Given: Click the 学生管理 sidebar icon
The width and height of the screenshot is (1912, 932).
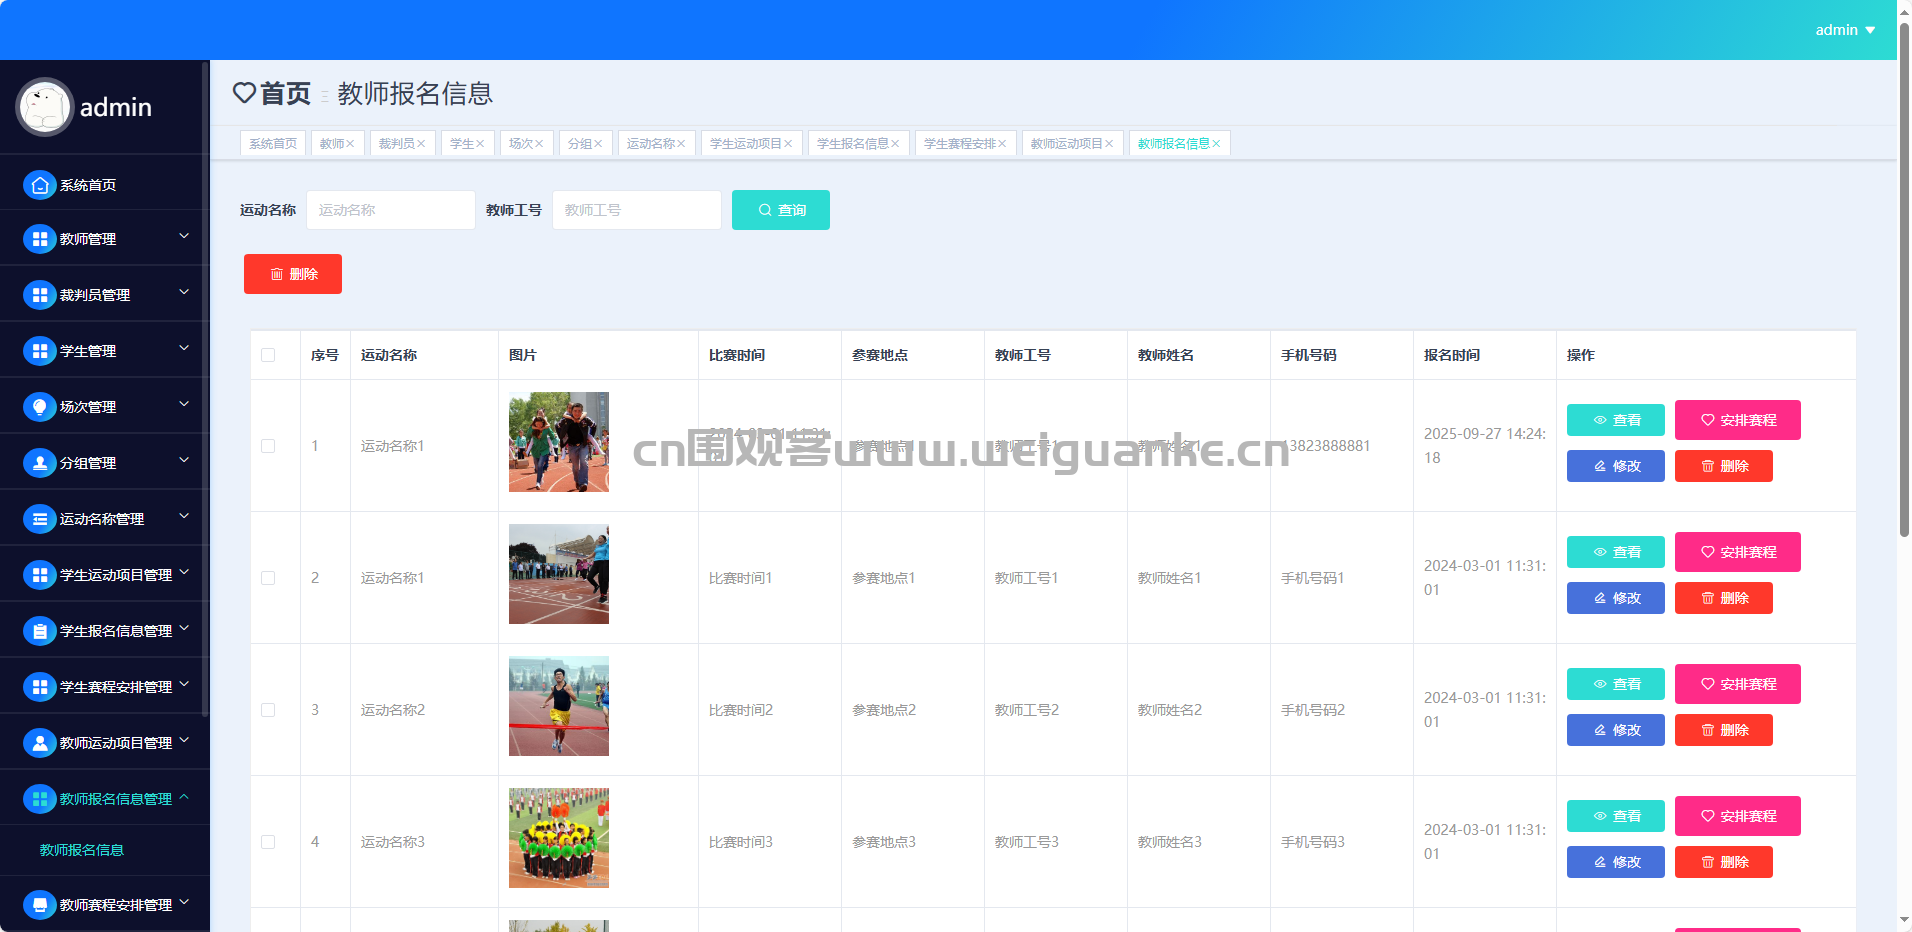Looking at the screenshot, I should point(40,351).
